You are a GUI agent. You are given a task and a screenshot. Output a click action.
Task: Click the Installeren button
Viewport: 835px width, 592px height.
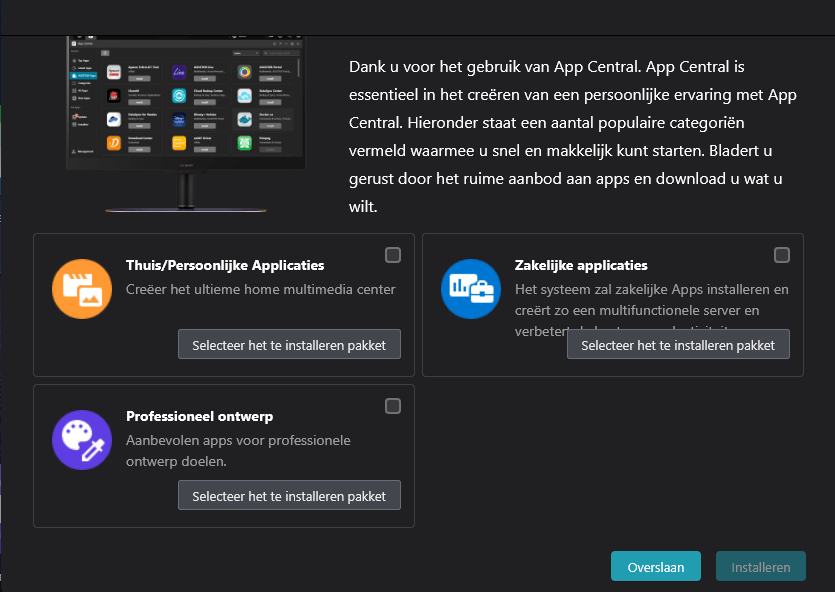(760, 566)
